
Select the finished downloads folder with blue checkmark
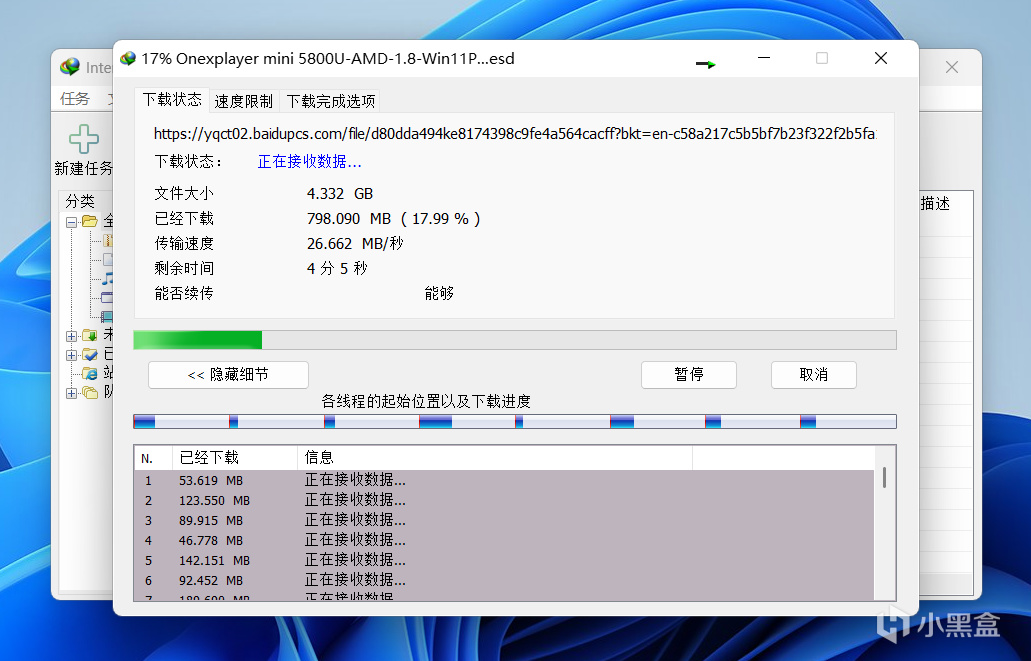[x=89, y=355]
